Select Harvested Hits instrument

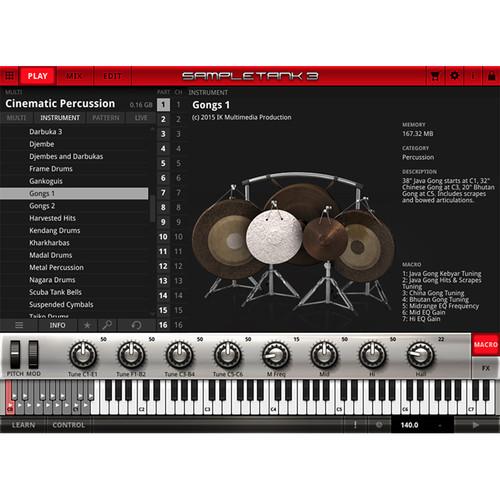pyautogui.click(x=74, y=218)
